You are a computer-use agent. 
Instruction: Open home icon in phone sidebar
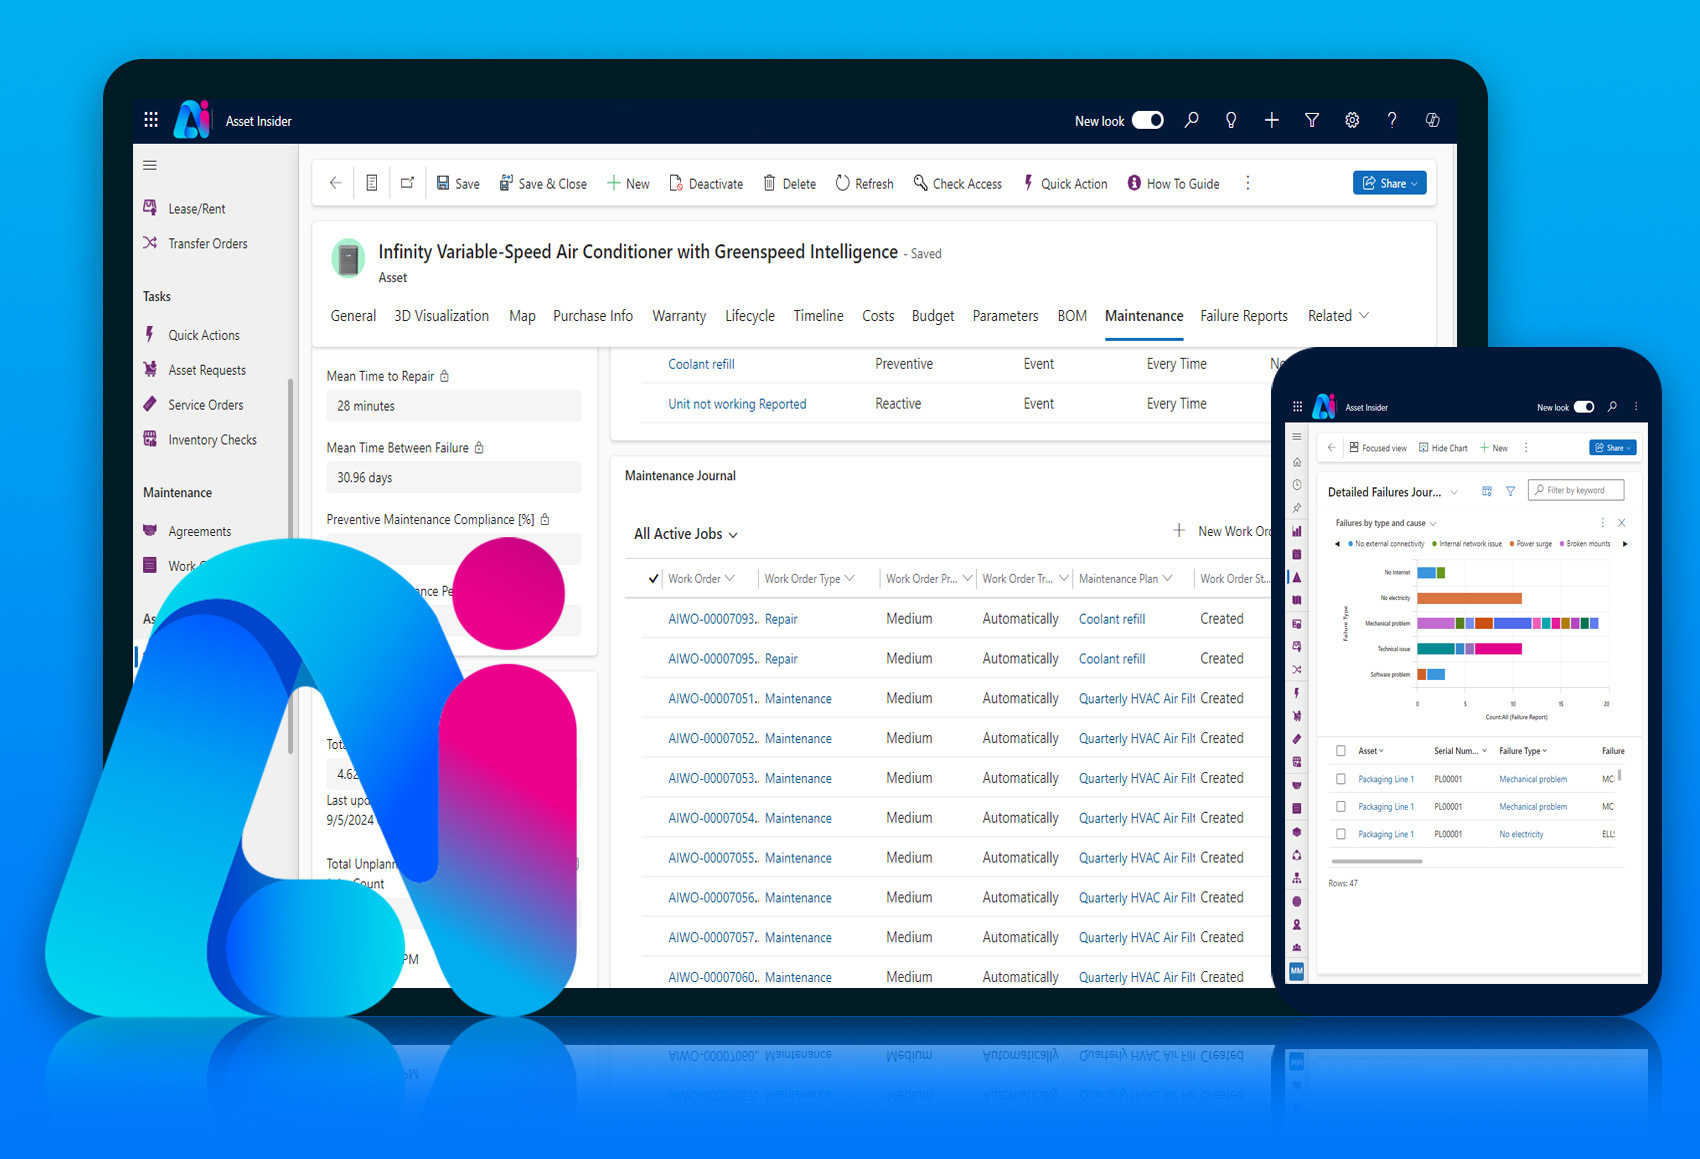coord(1297,462)
